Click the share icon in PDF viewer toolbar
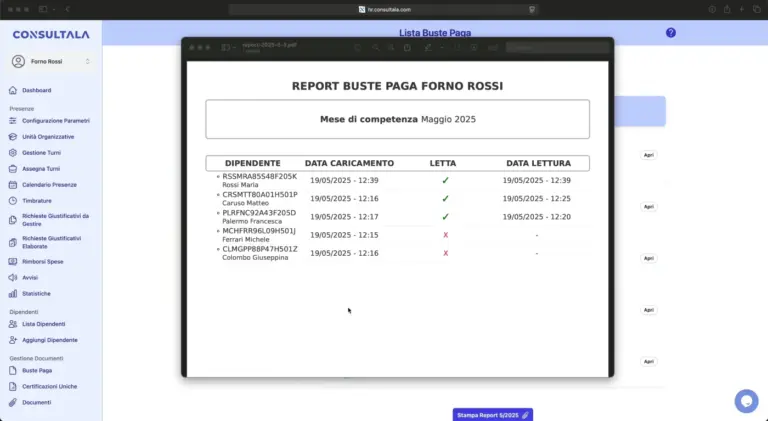 coord(407,47)
